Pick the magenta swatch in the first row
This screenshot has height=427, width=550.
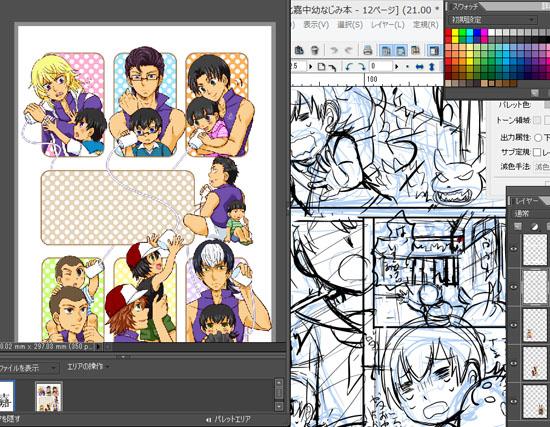point(484,32)
